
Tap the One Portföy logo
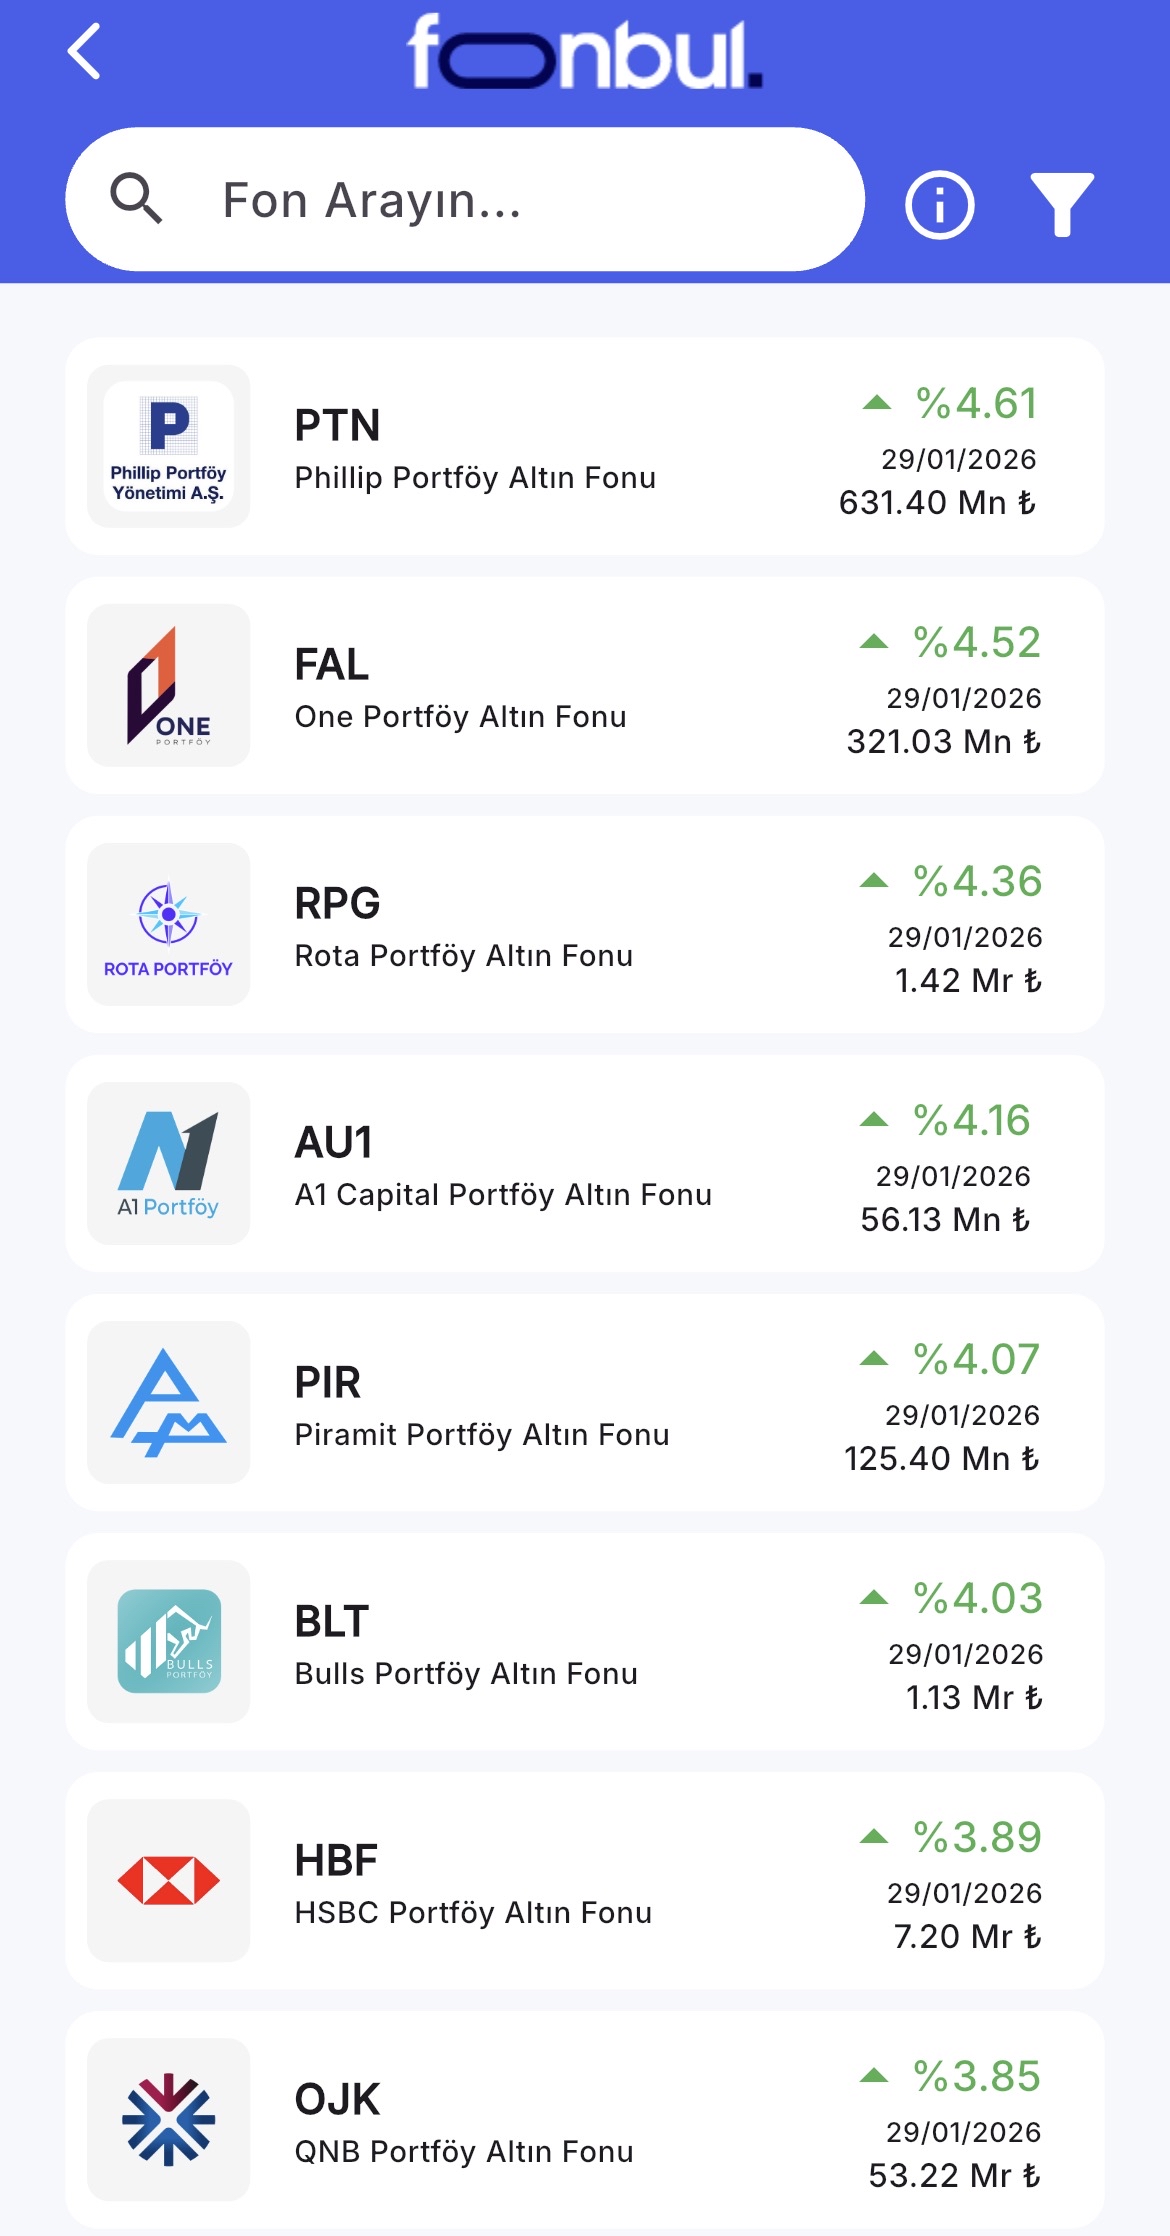click(x=168, y=685)
